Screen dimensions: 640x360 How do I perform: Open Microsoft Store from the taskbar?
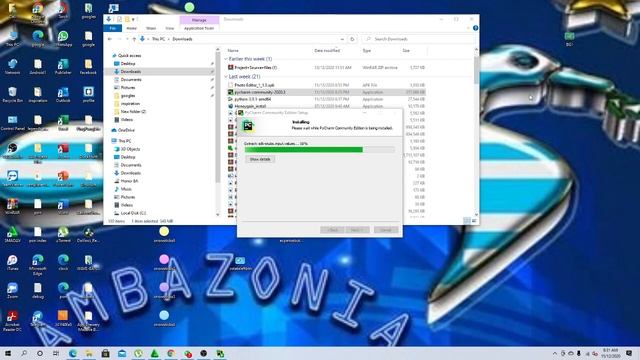[x=105, y=353]
